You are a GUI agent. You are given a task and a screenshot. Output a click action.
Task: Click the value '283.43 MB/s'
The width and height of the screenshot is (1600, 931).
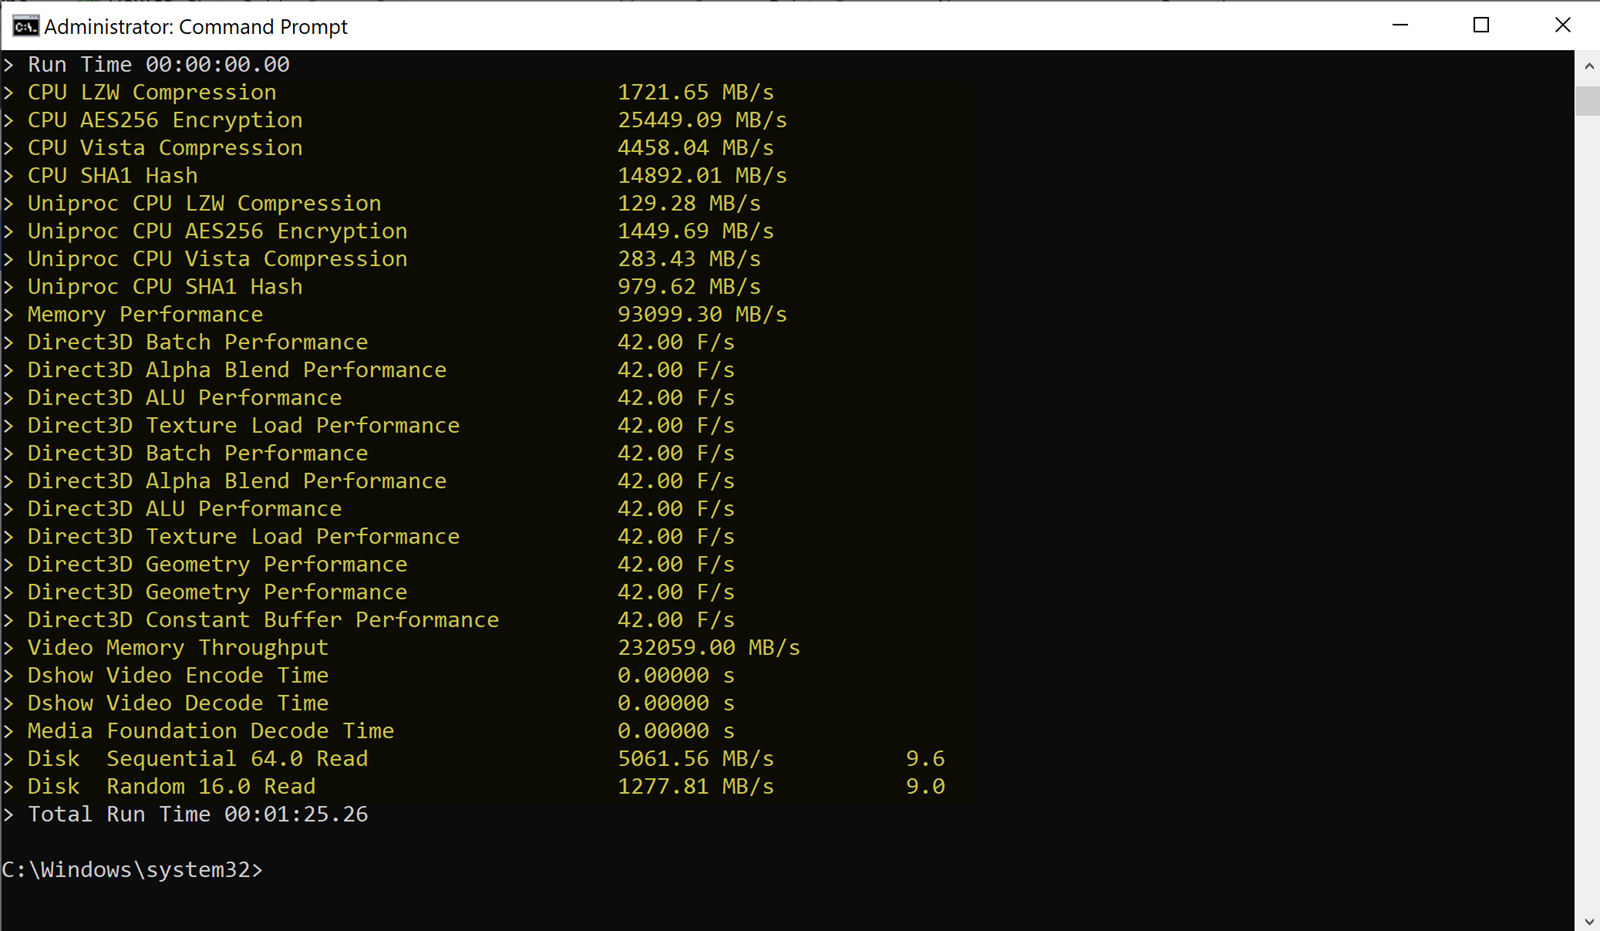[x=689, y=259]
